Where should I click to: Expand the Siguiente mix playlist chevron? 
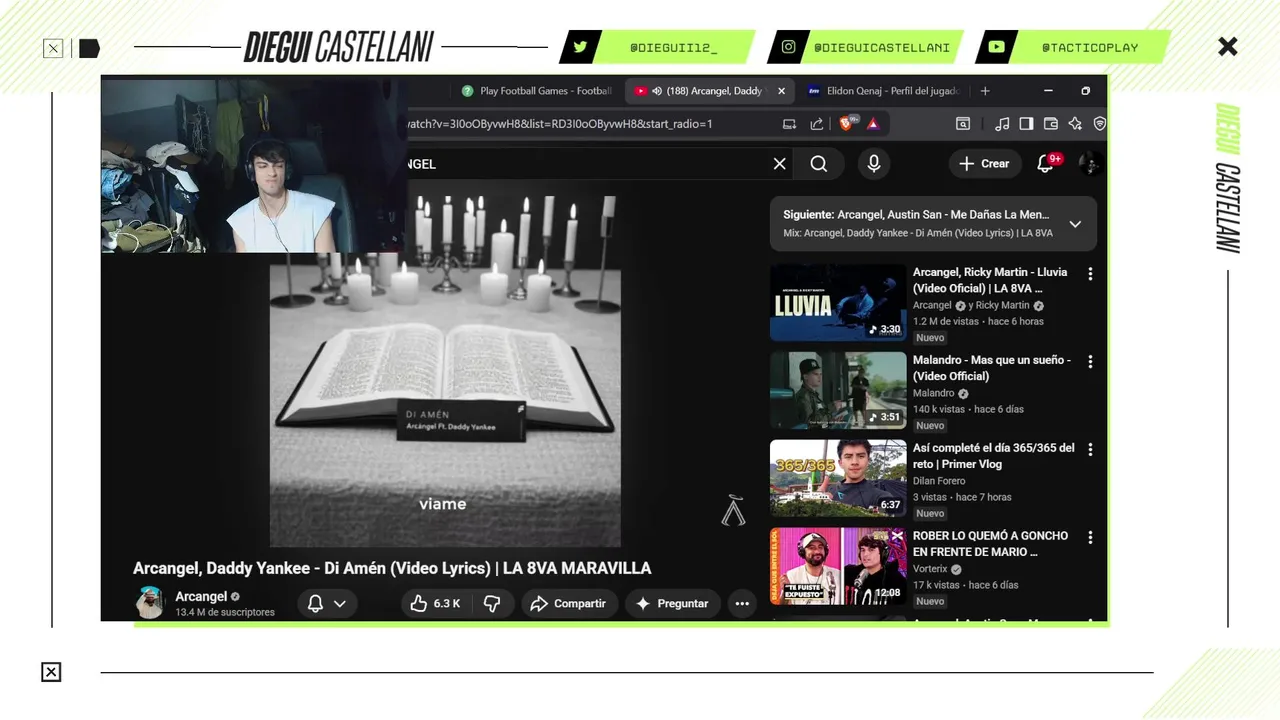tap(1075, 224)
